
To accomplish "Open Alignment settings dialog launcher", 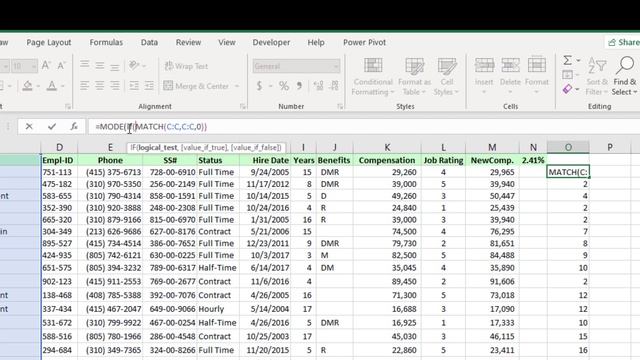I will [x=243, y=107].
